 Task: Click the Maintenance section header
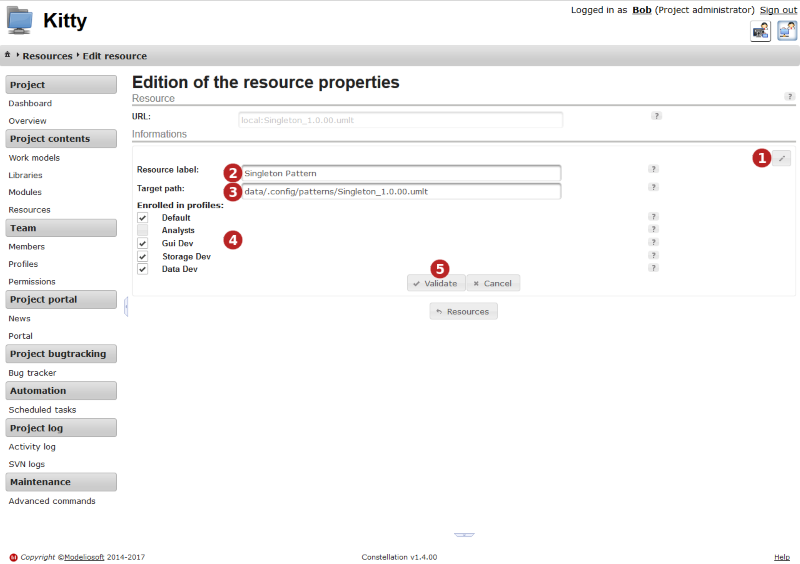[x=61, y=482]
